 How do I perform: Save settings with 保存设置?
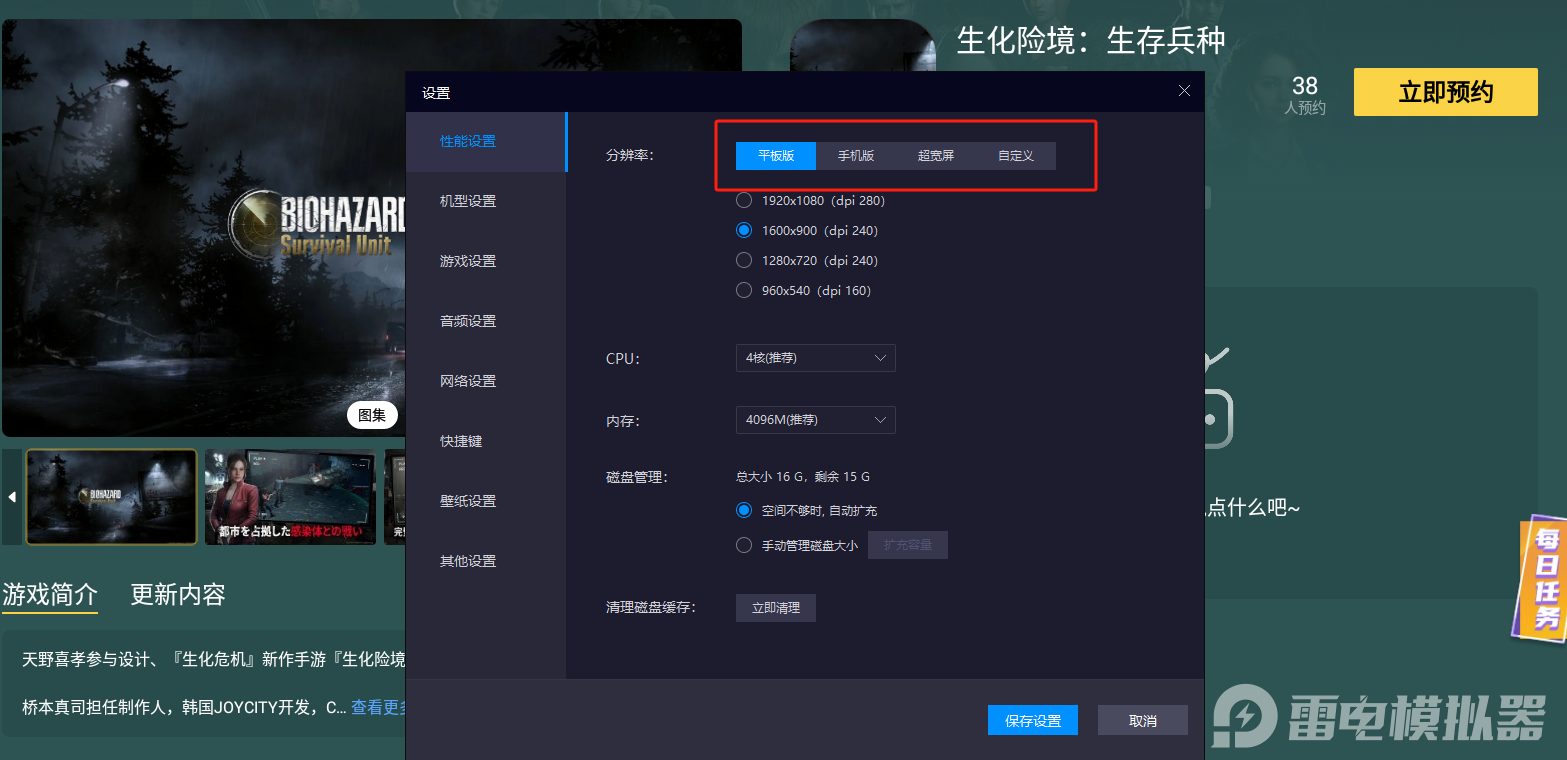coord(1032,719)
